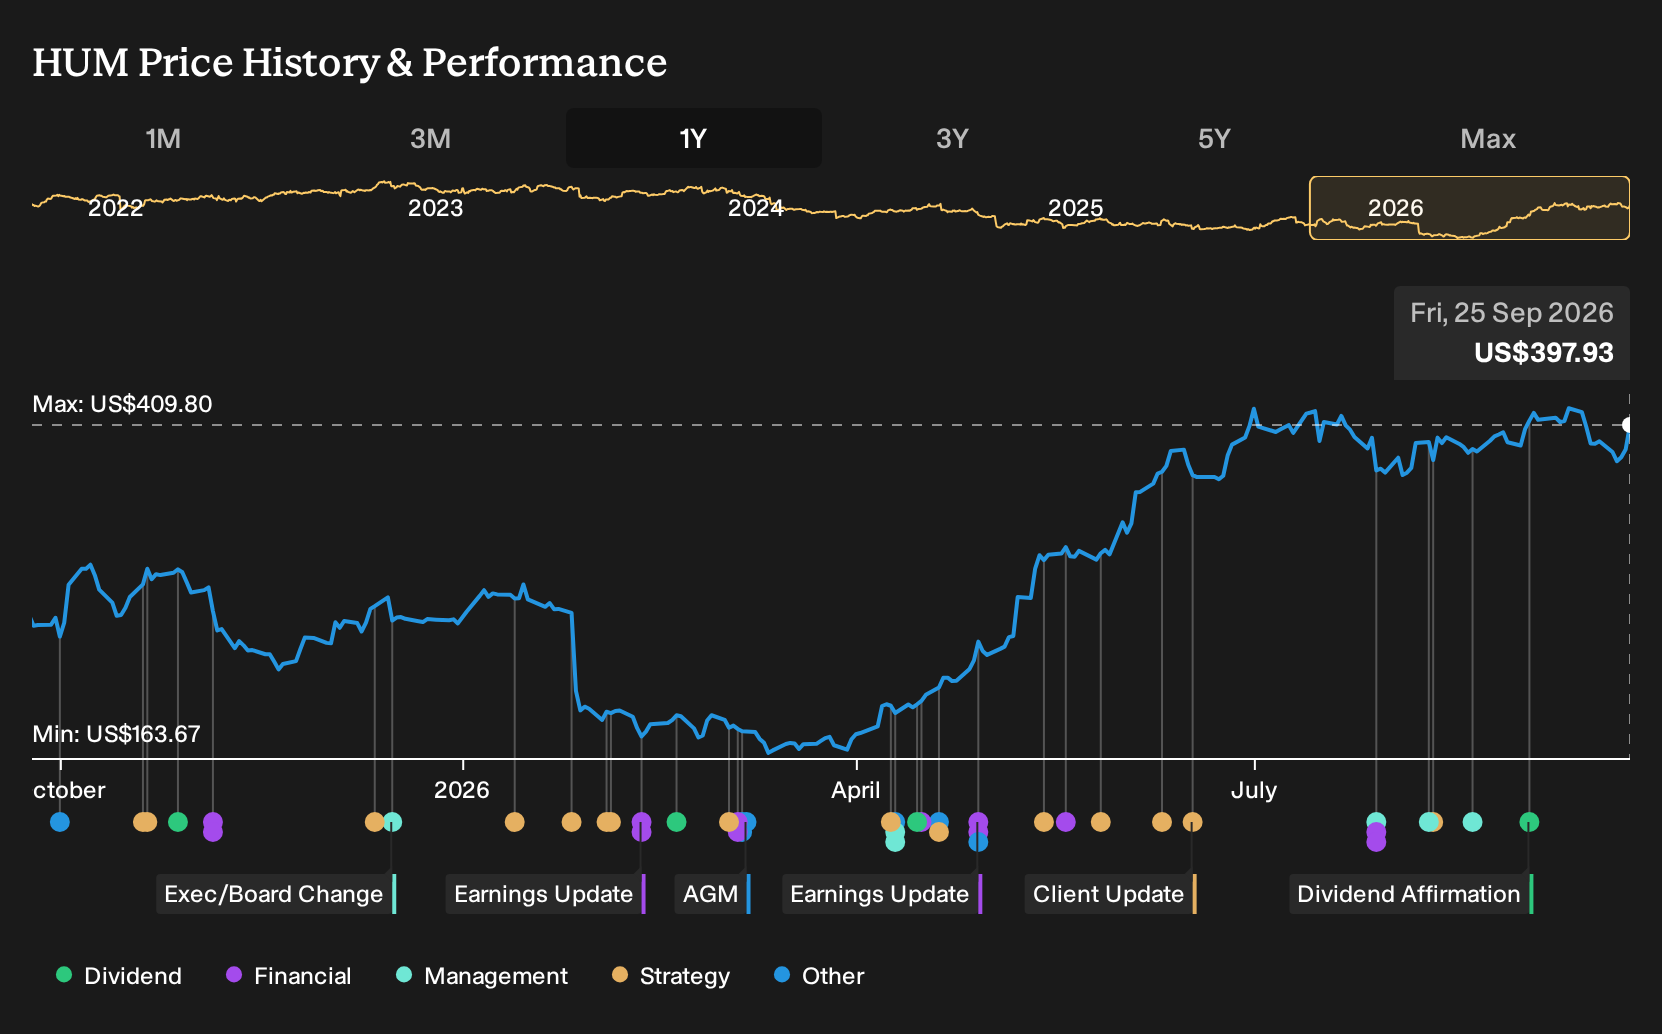This screenshot has height=1034, width=1662.
Task: Select orange dot above Client Update label
Action: 1192,822
